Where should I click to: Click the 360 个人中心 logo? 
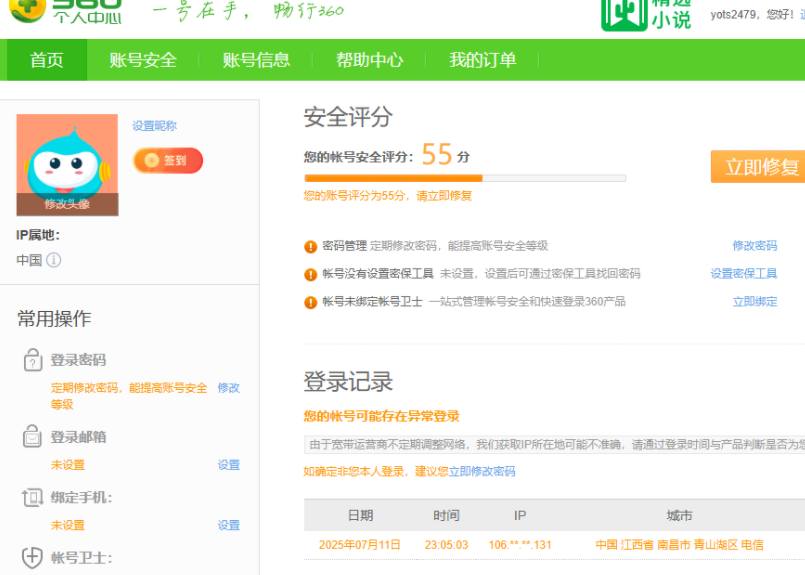click(66, 11)
